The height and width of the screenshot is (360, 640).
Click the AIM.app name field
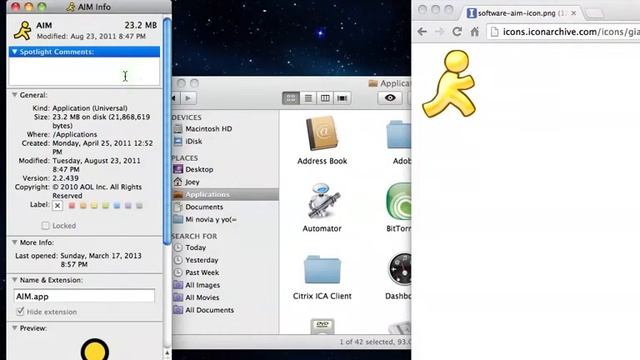pos(84,296)
